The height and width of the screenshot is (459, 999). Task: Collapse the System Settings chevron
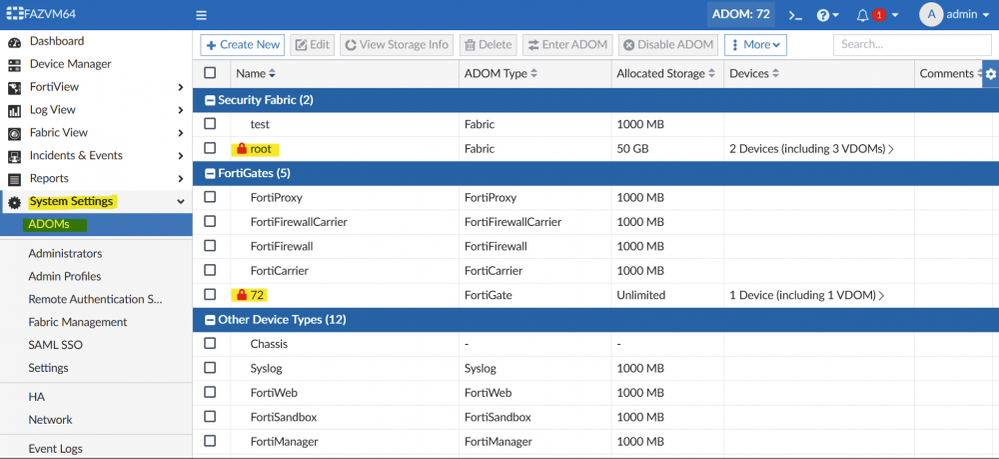coord(181,201)
